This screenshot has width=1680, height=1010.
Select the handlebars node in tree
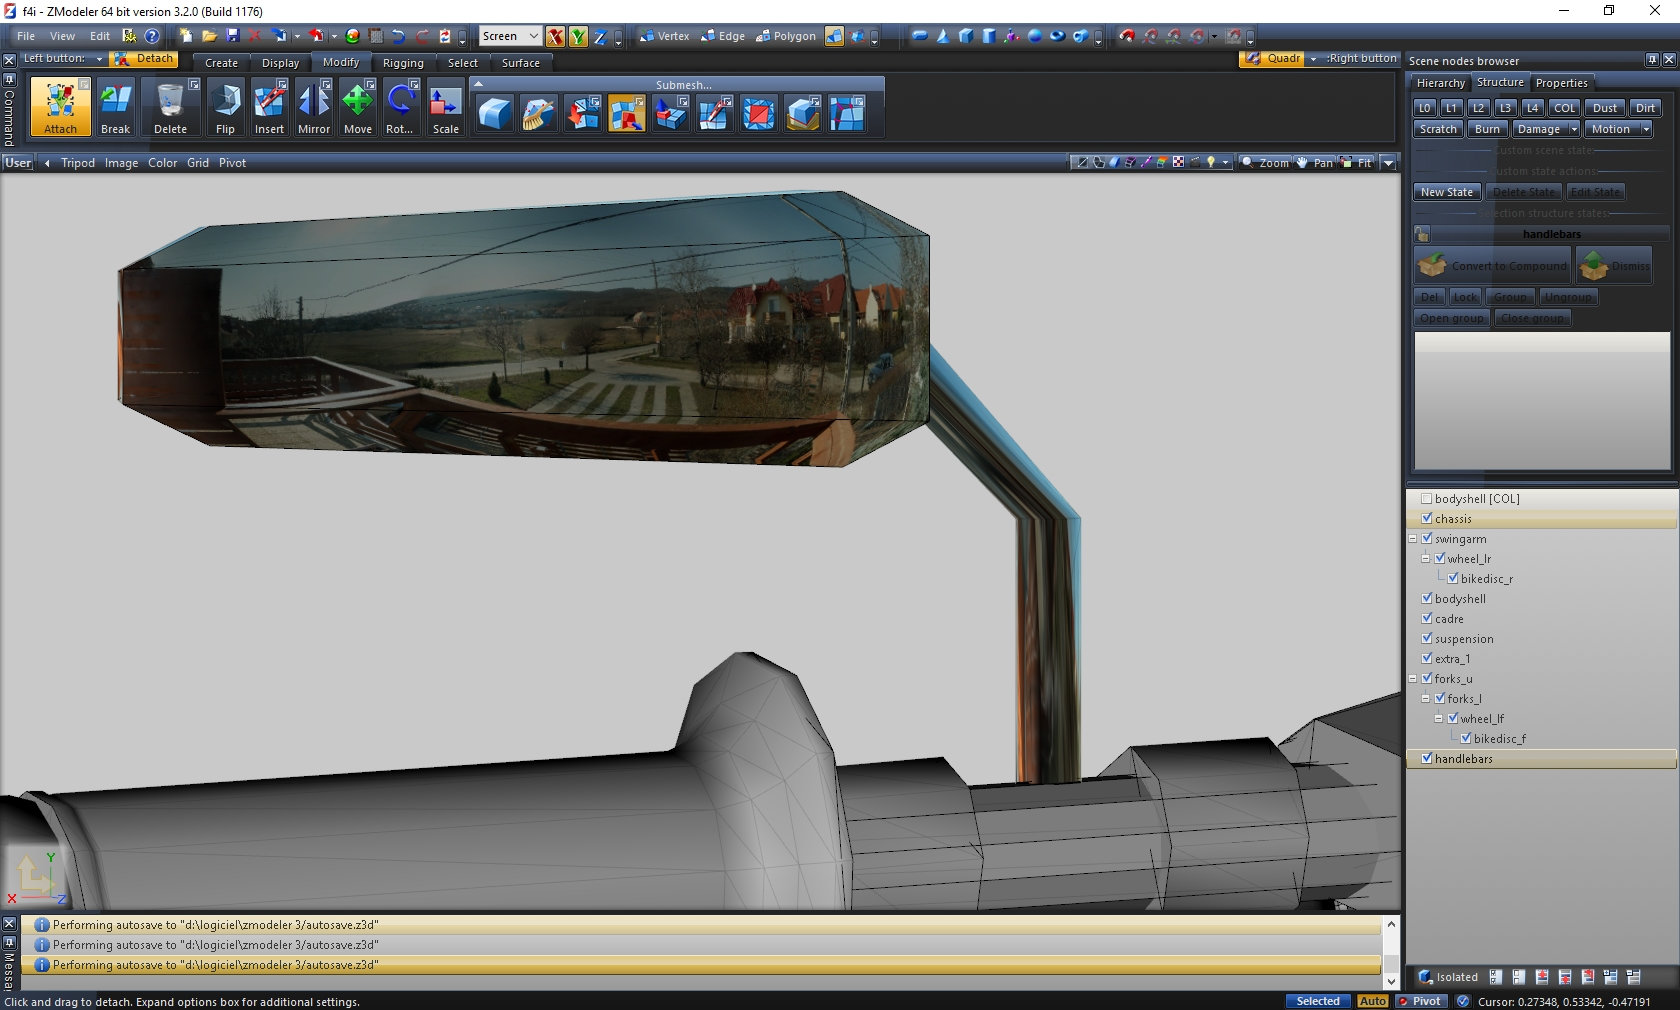point(1463,759)
